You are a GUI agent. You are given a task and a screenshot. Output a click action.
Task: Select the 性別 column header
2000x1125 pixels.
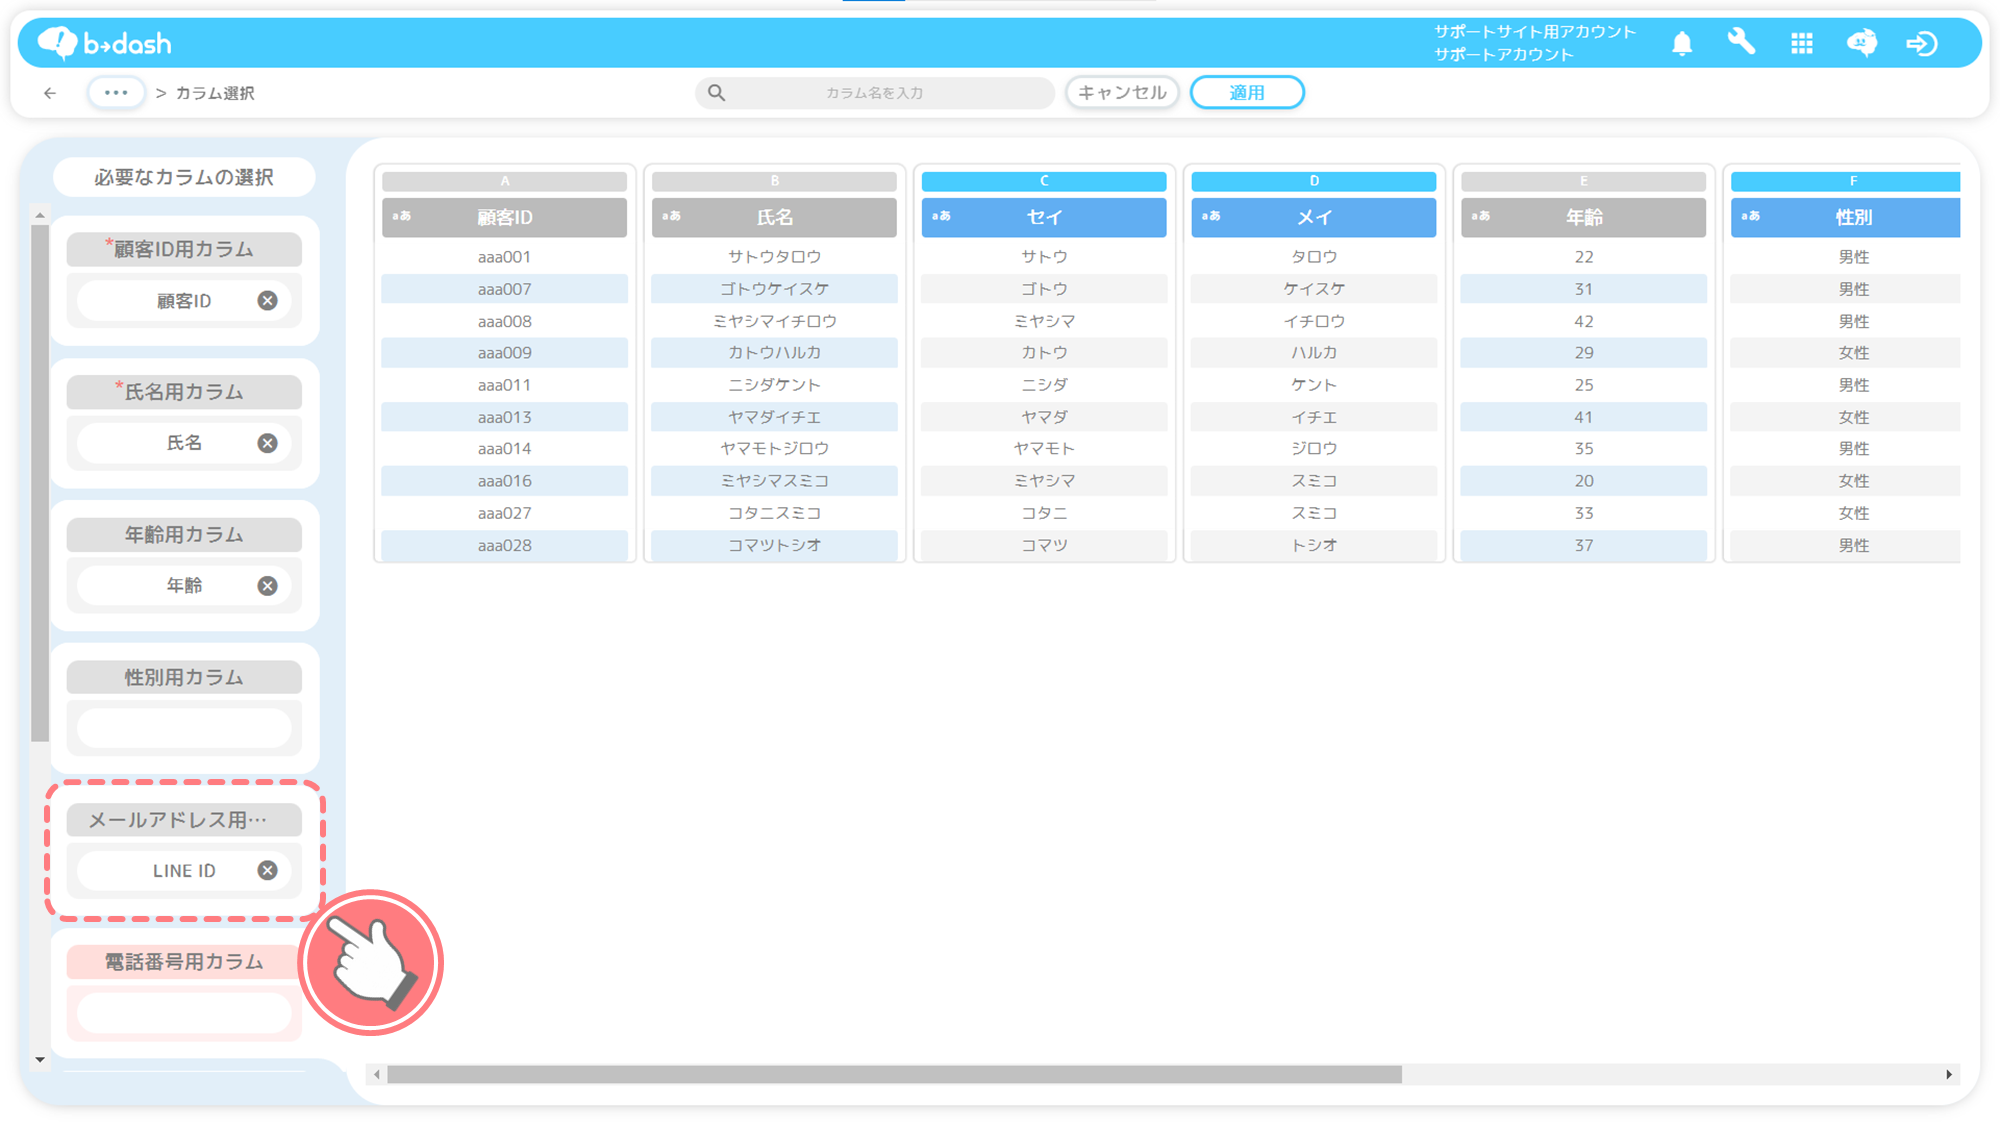[x=1851, y=217]
